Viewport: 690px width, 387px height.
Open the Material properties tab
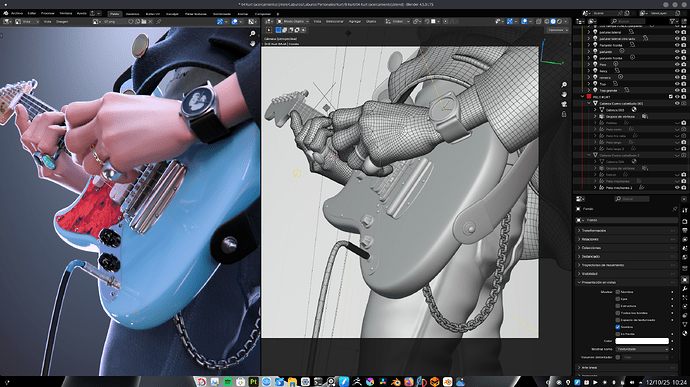tap(685, 333)
